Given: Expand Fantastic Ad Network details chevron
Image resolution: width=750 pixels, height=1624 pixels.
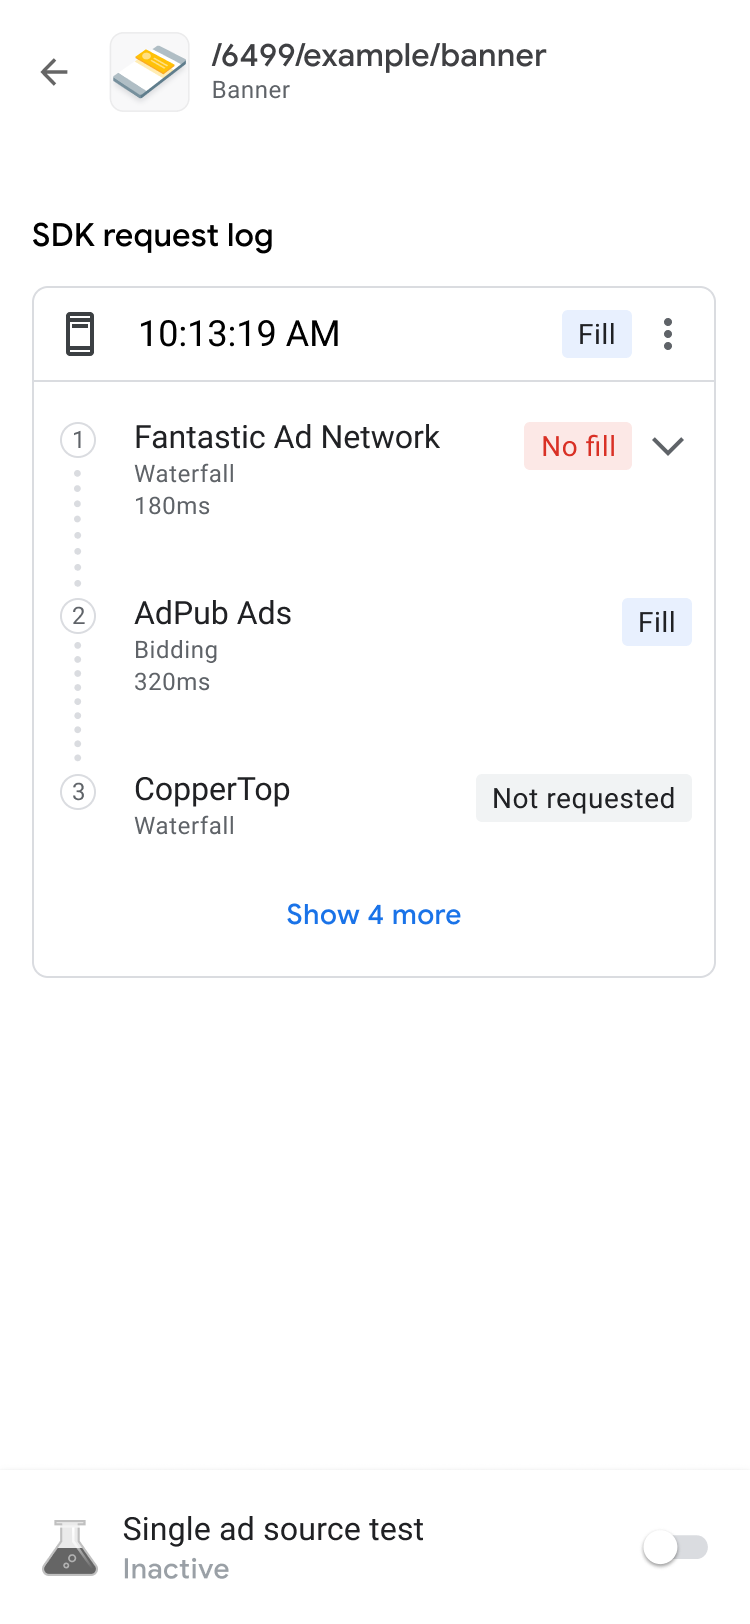Looking at the screenshot, I should click(x=668, y=446).
